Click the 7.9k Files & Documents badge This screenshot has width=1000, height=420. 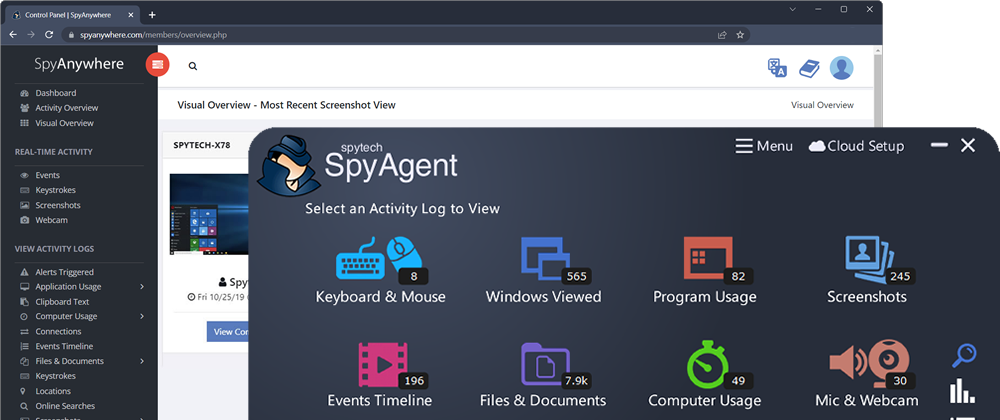(x=577, y=381)
